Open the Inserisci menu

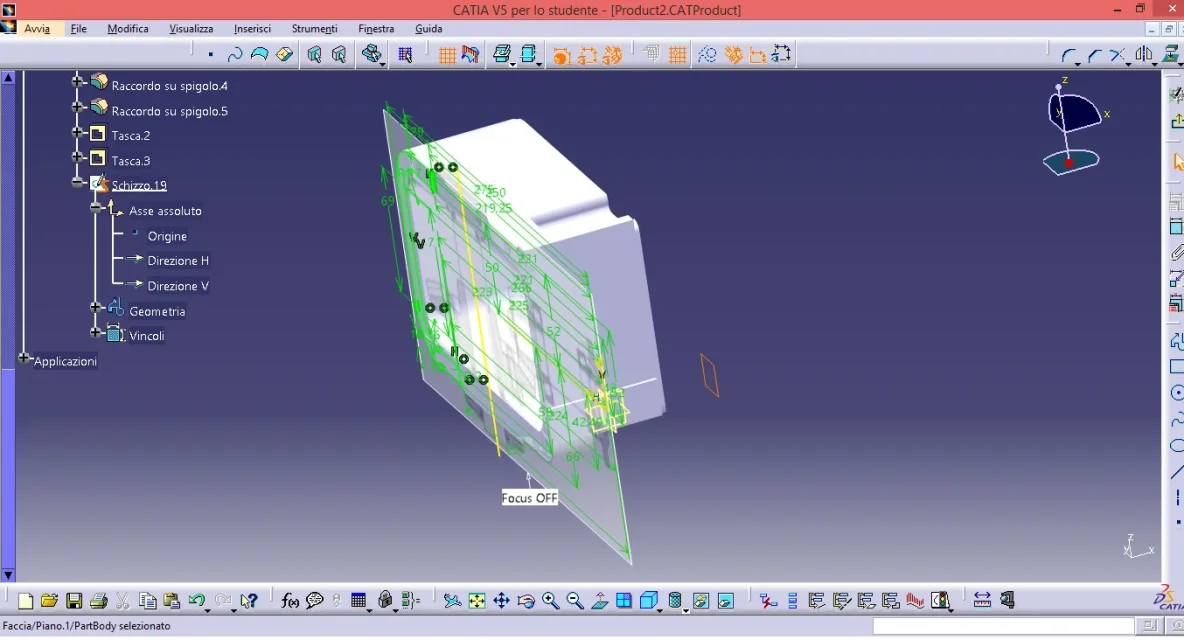(x=252, y=29)
